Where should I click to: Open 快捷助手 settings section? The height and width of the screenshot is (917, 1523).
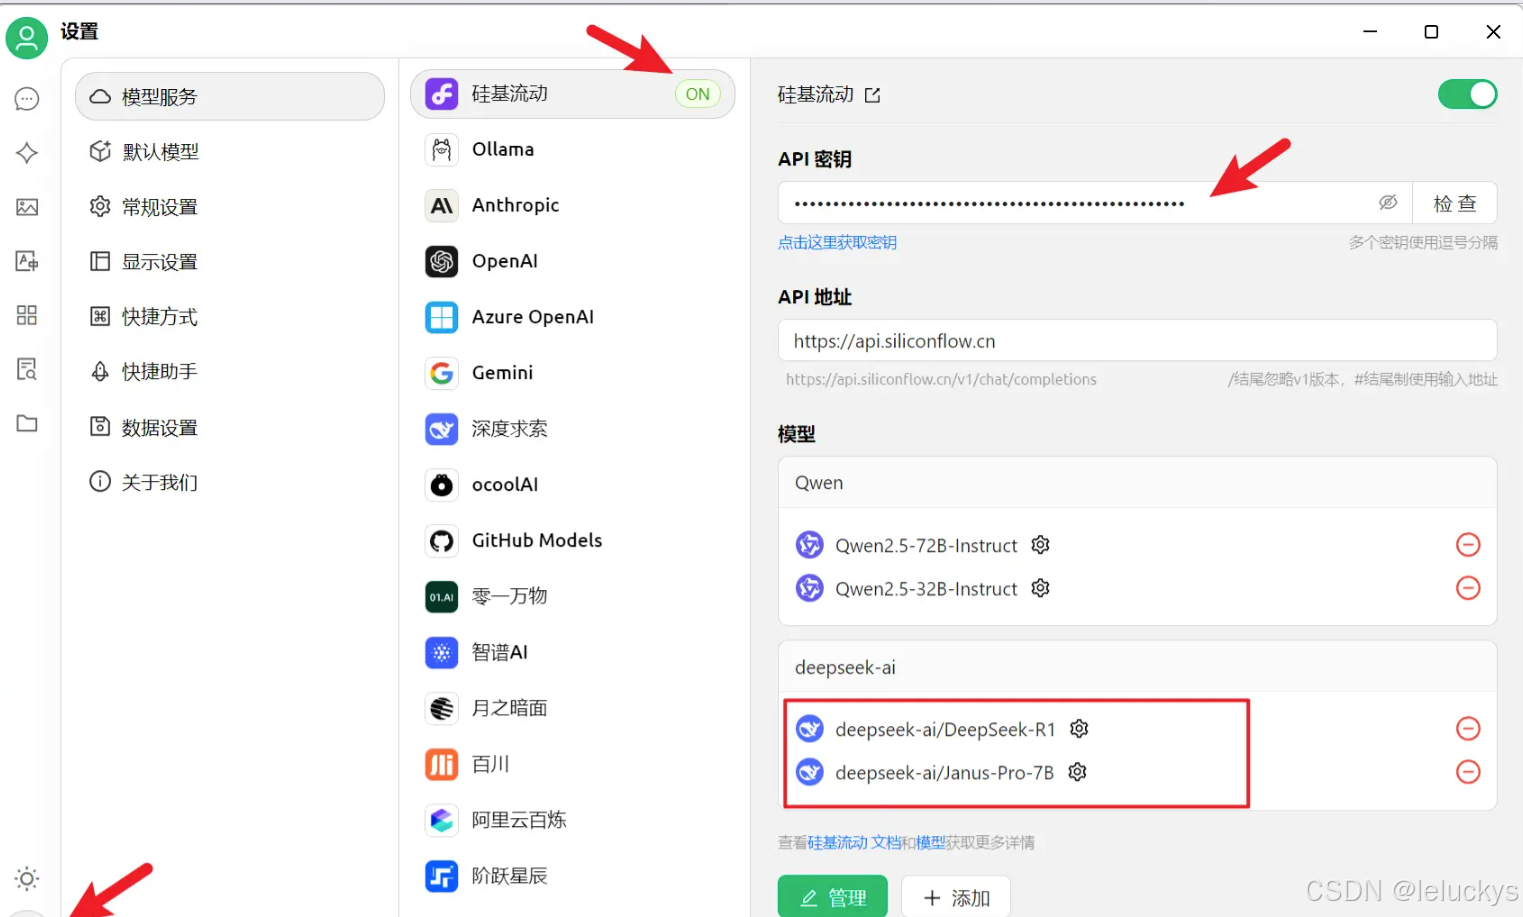[x=230, y=372]
